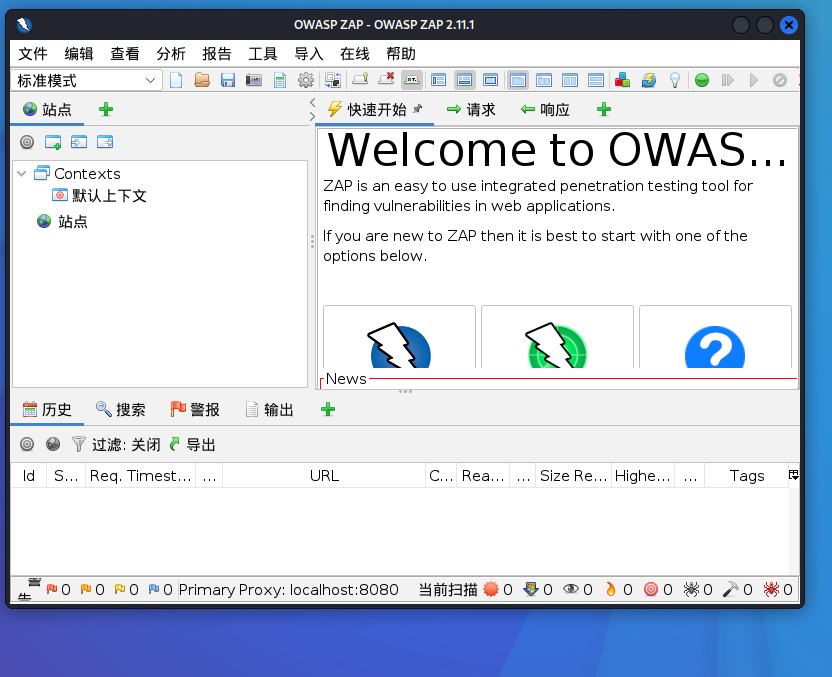Image resolution: width=832 pixels, height=677 pixels.
Task: Open the Manage Add-ons colored blocks icon
Action: tap(622, 80)
